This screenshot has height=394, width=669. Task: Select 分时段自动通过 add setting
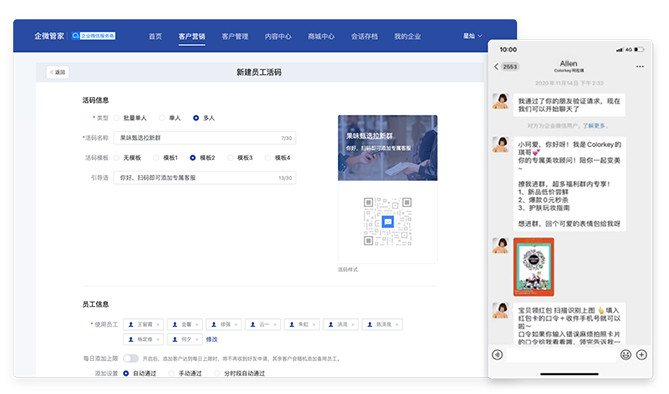[239, 374]
